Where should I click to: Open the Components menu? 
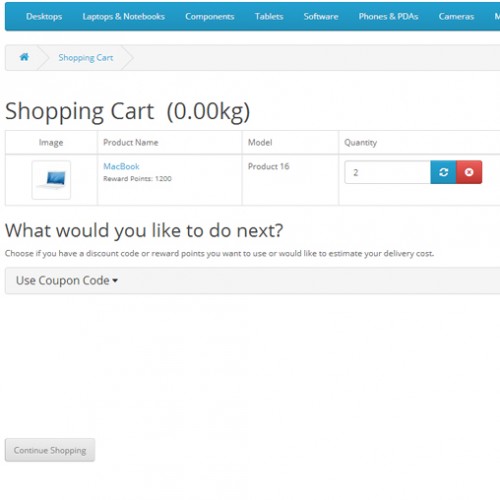(x=210, y=16)
